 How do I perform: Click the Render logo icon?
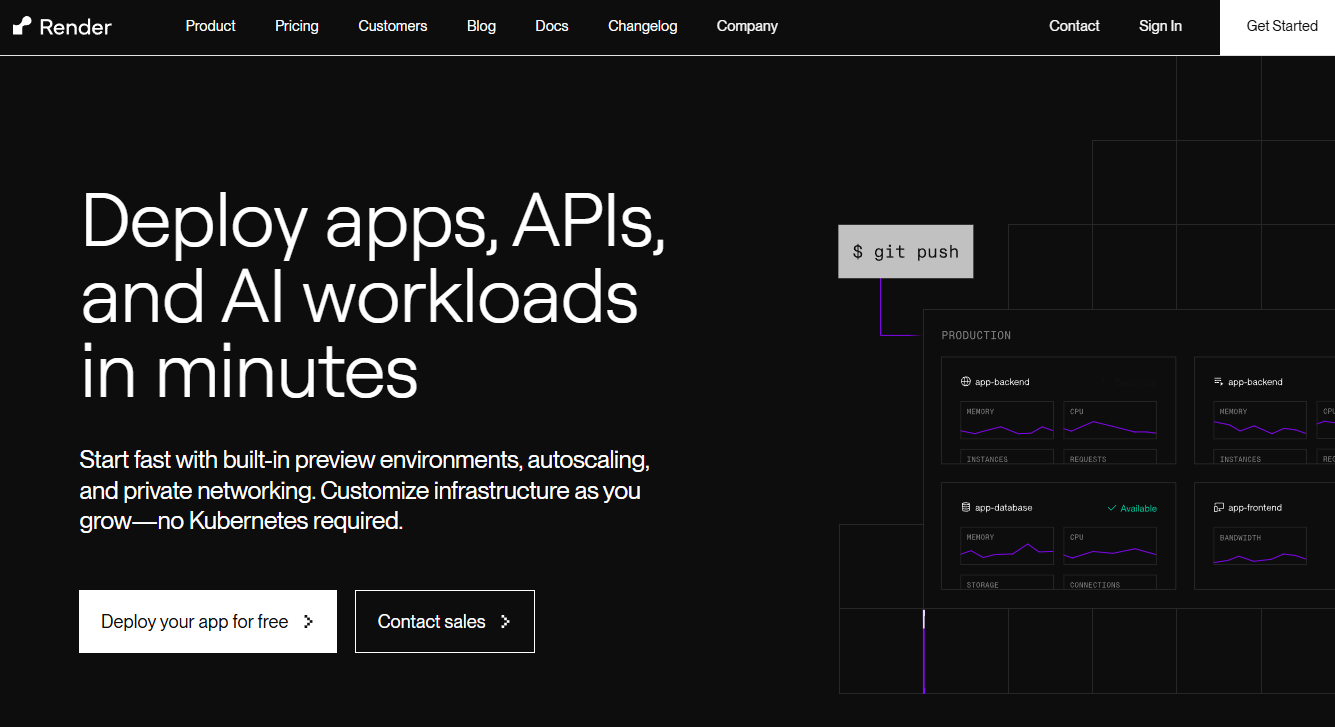coord(22,27)
